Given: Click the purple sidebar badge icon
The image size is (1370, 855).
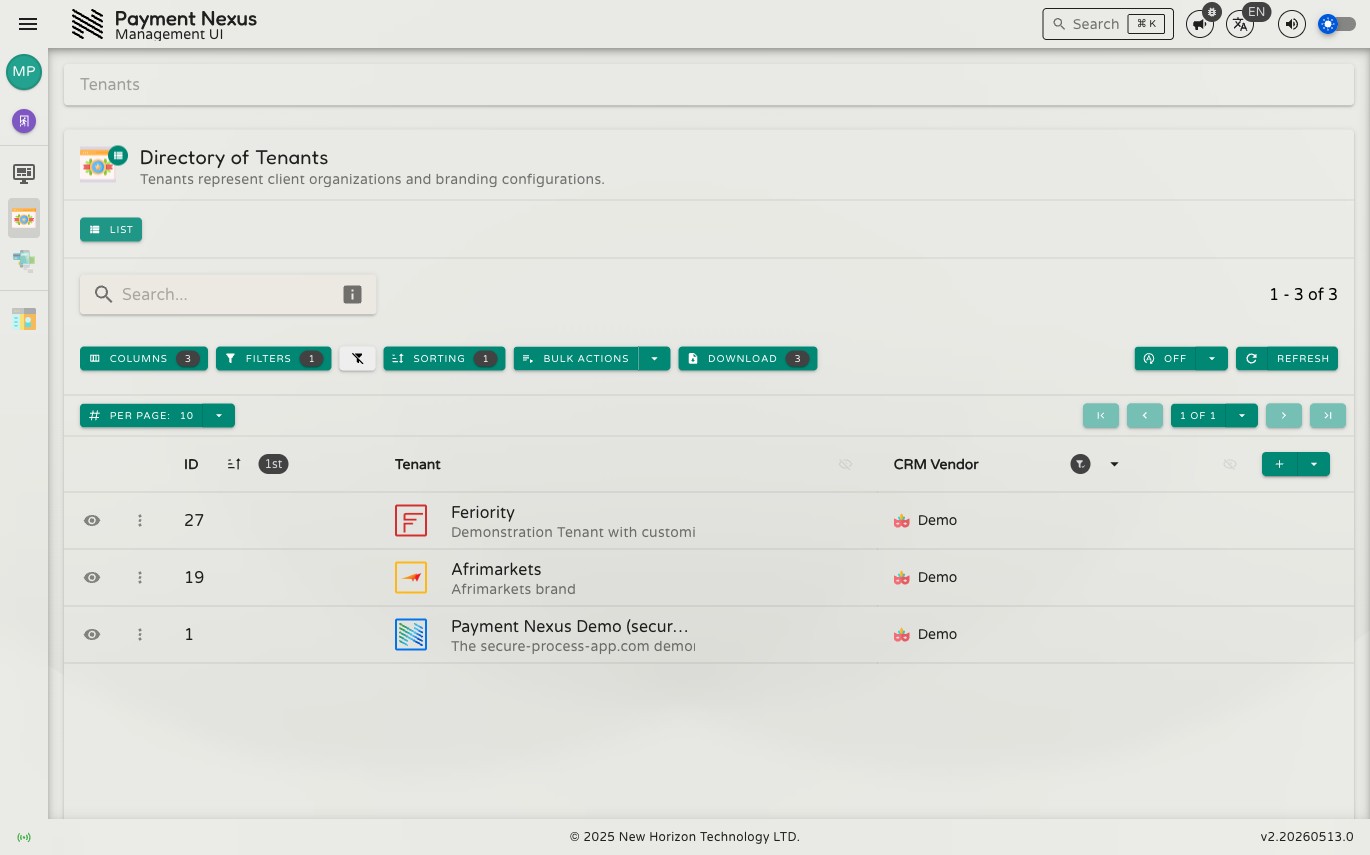Looking at the screenshot, I should 24,121.
